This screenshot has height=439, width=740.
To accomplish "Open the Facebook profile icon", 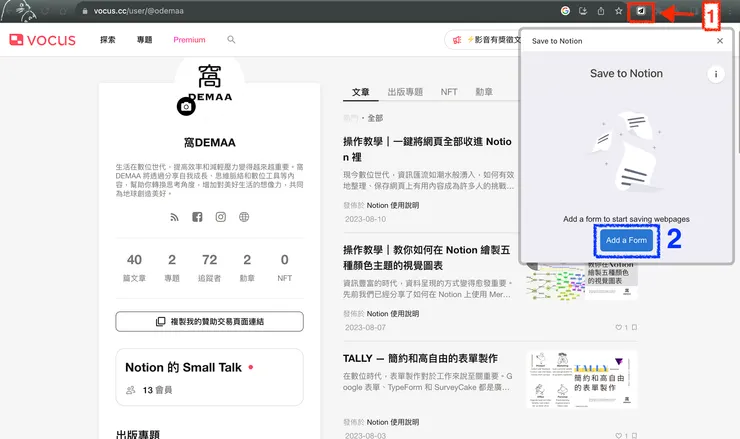I will click(x=197, y=217).
